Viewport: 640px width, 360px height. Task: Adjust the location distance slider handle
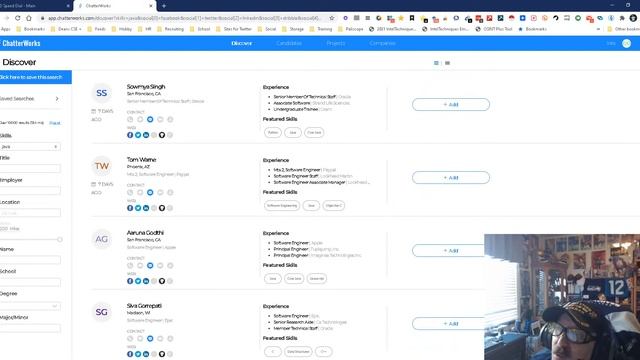(60, 240)
